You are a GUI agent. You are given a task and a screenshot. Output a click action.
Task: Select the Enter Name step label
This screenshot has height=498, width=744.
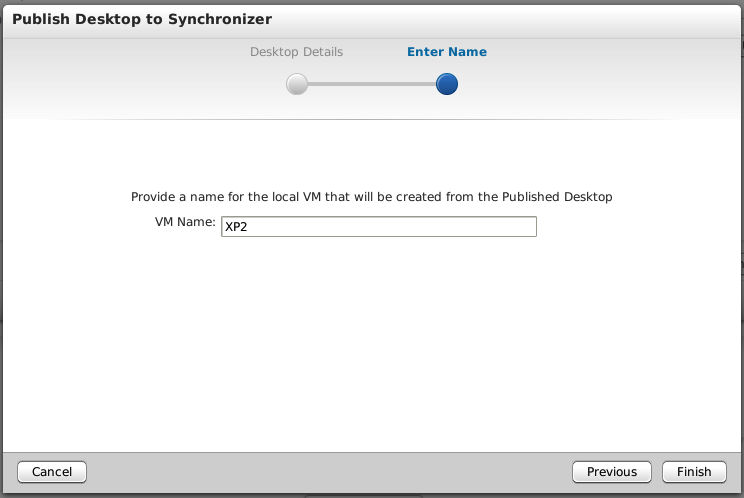click(x=446, y=52)
